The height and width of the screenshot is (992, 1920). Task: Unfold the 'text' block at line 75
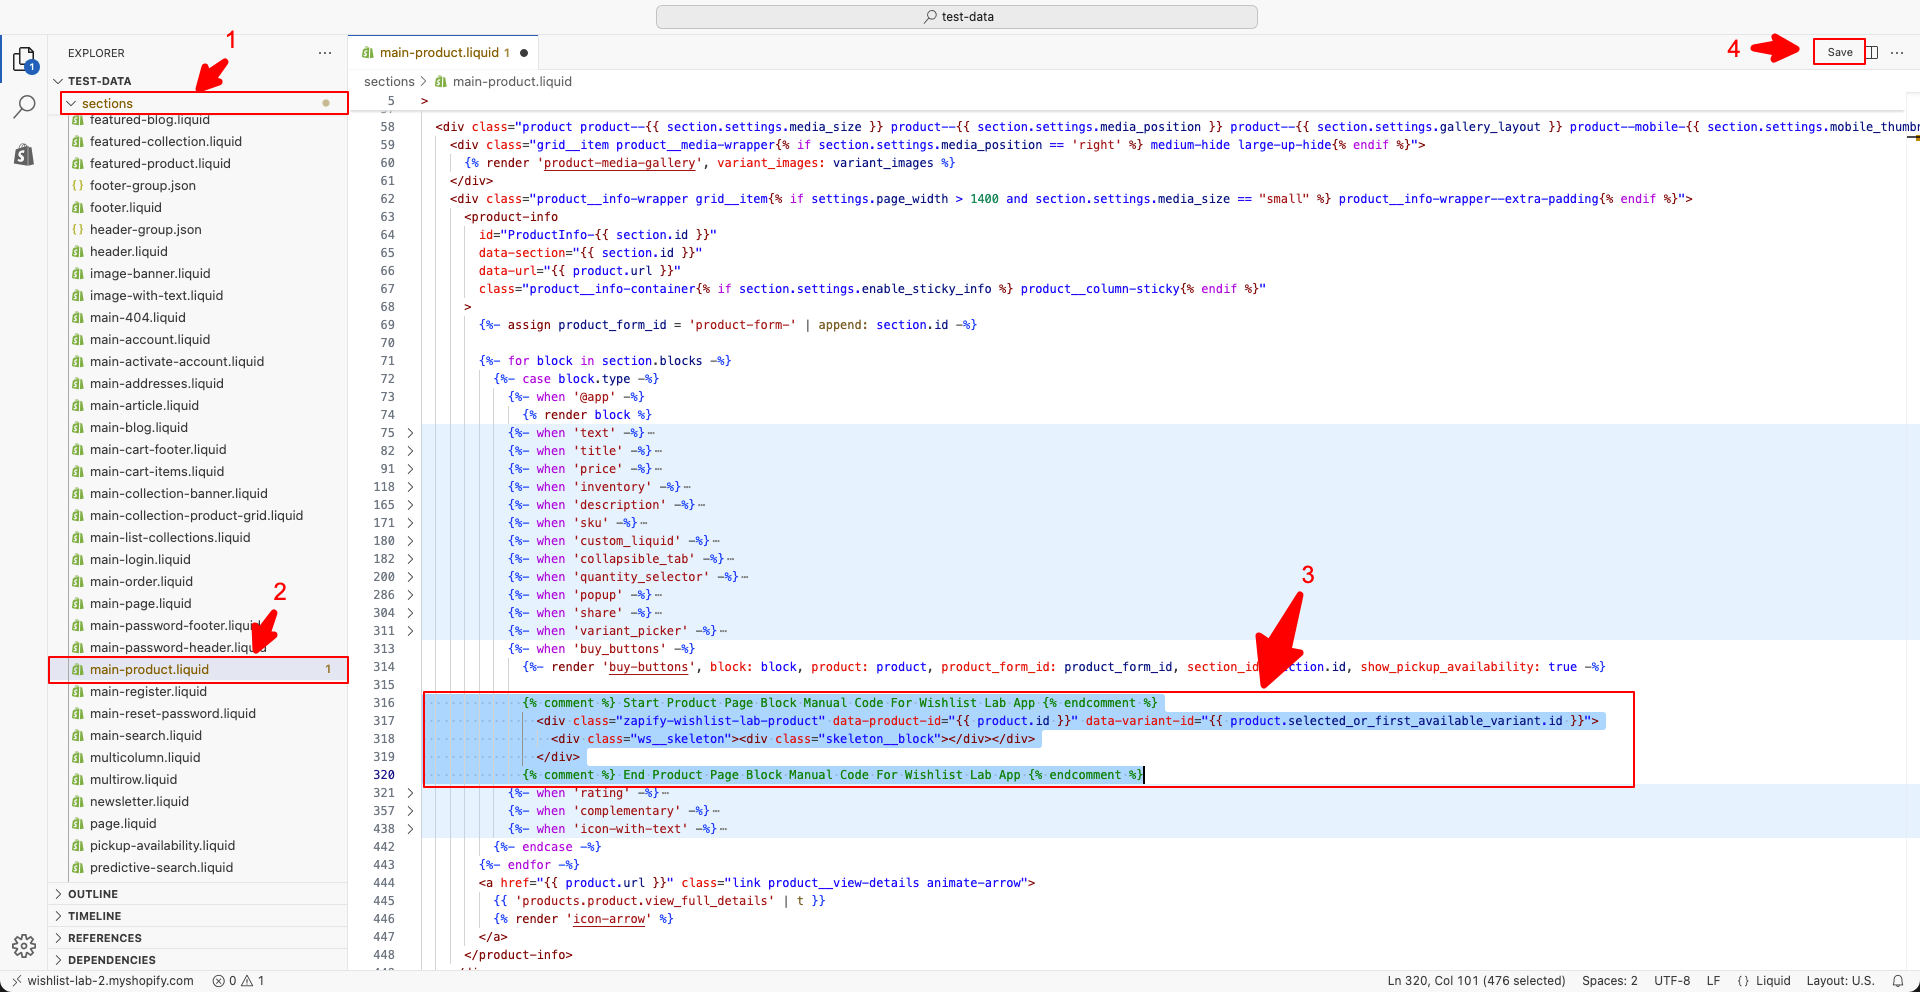pyautogui.click(x=410, y=433)
